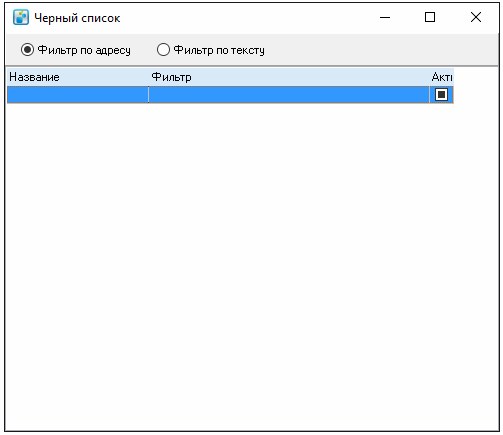Viewport: 503px width, 435px height.
Task: Click the truncated Акти column header
Action: pos(442,77)
